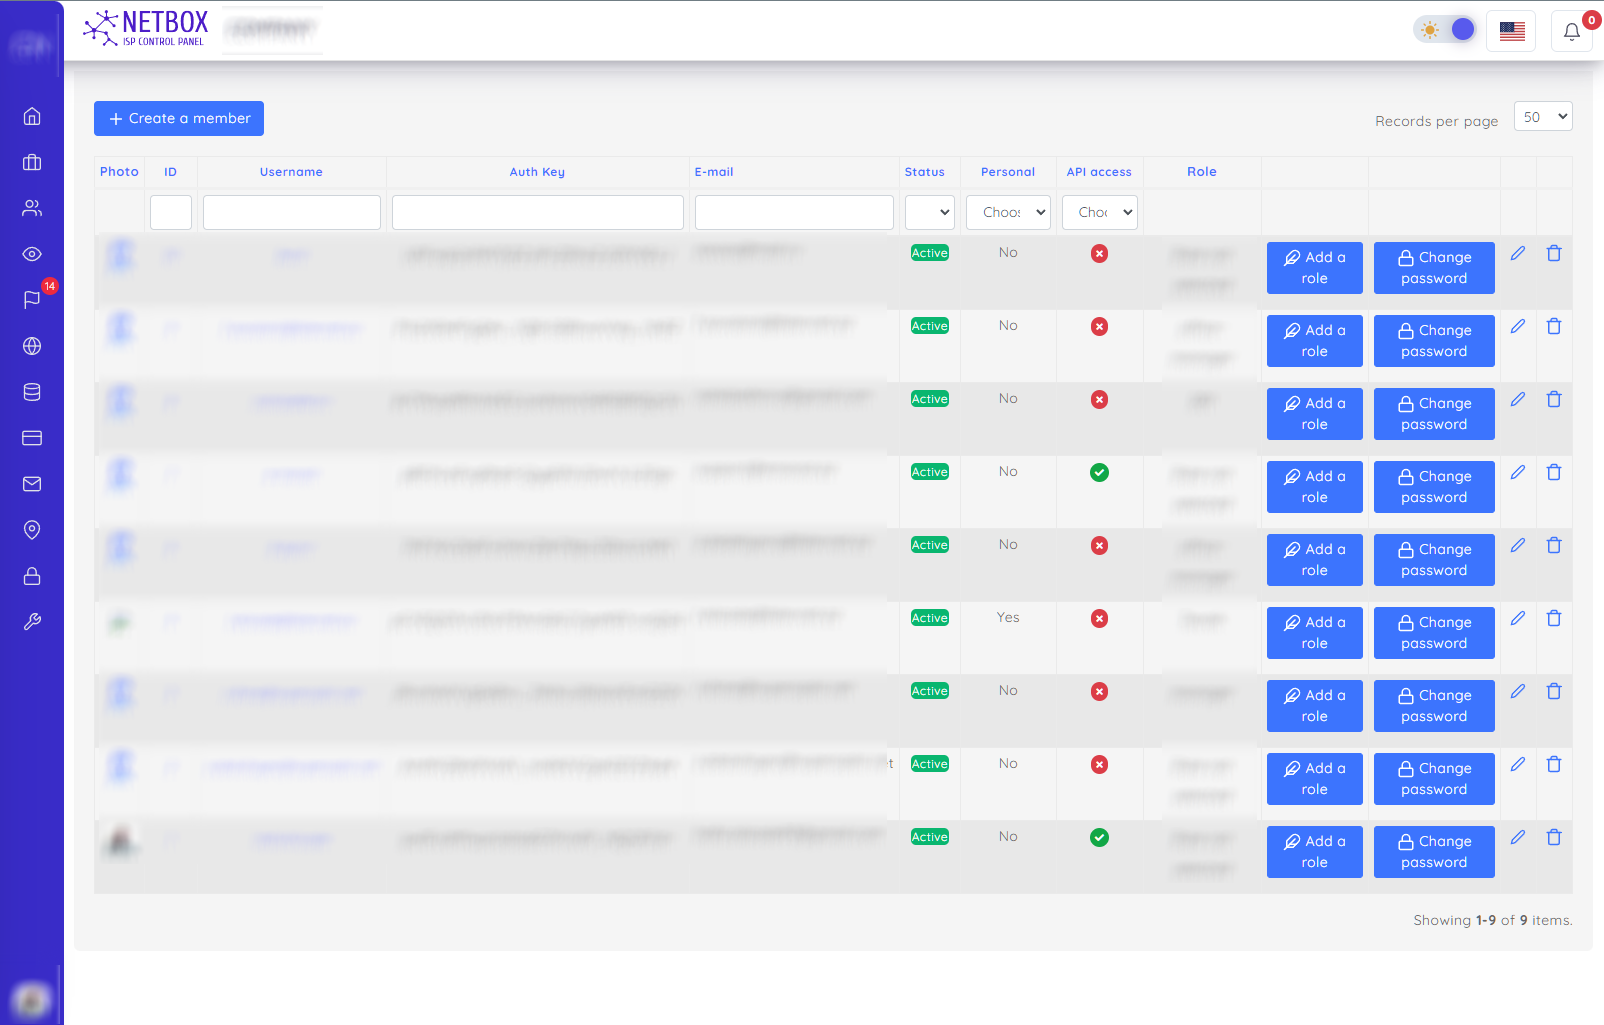The height and width of the screenshot is (1025, 1604).
Task: Open the flag icon with 14 badge
Action: (x=32, y=299)
